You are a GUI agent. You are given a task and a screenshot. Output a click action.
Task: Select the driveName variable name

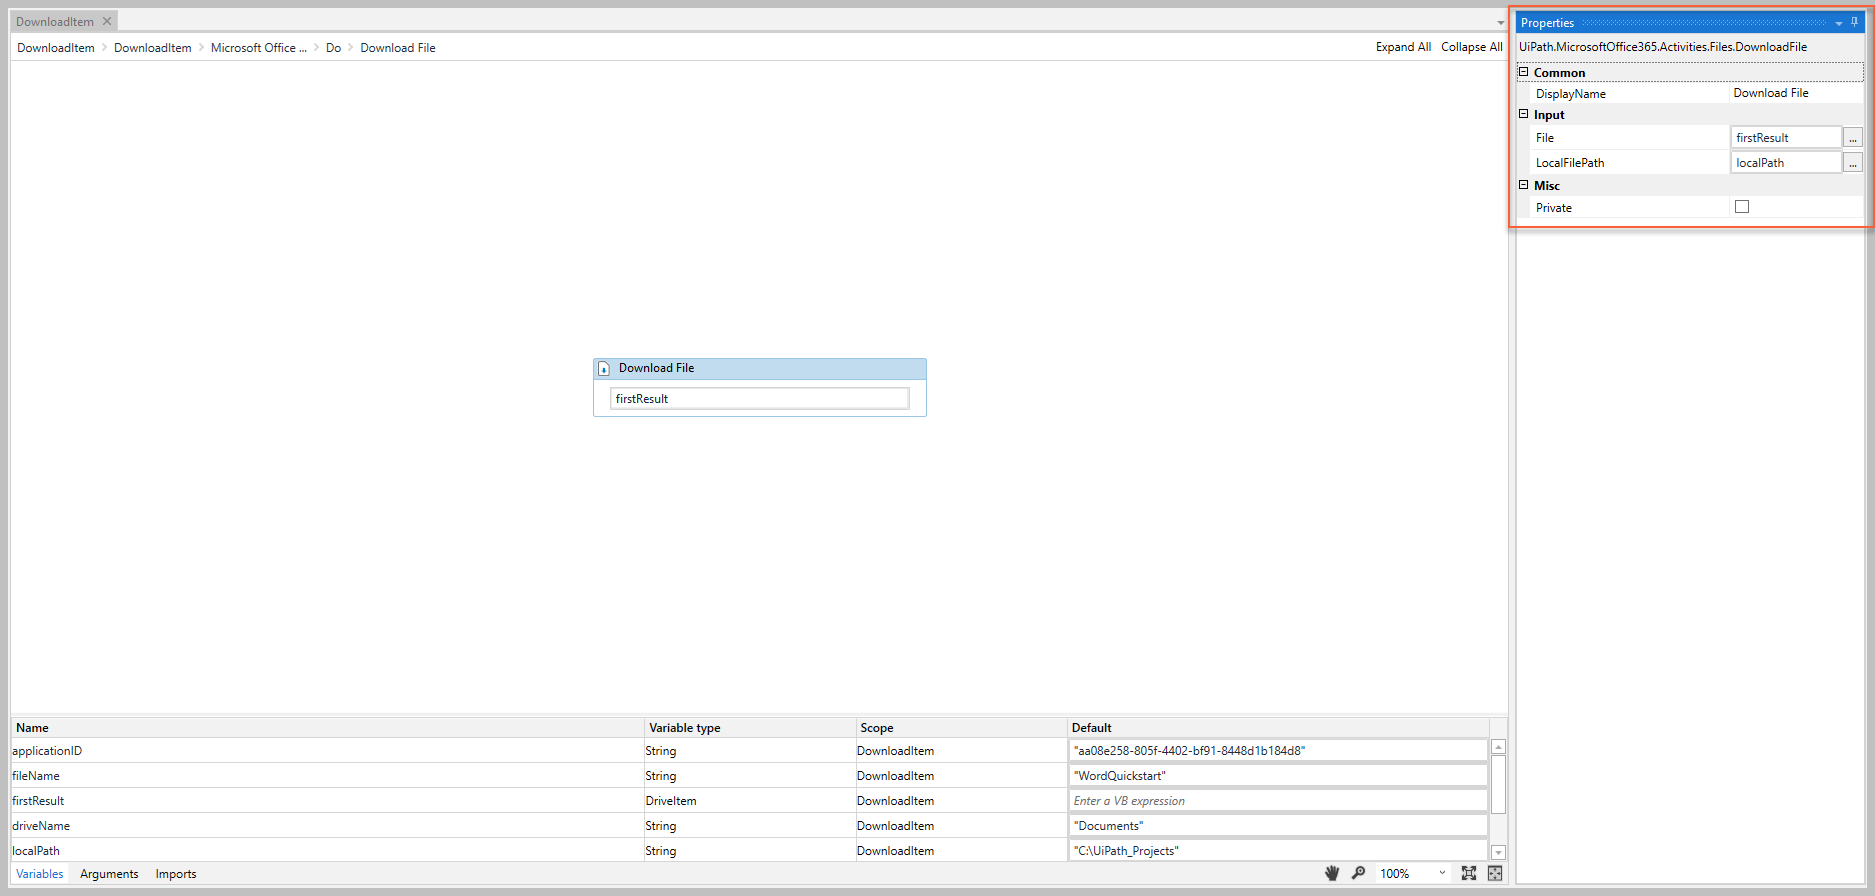point(41,826)
